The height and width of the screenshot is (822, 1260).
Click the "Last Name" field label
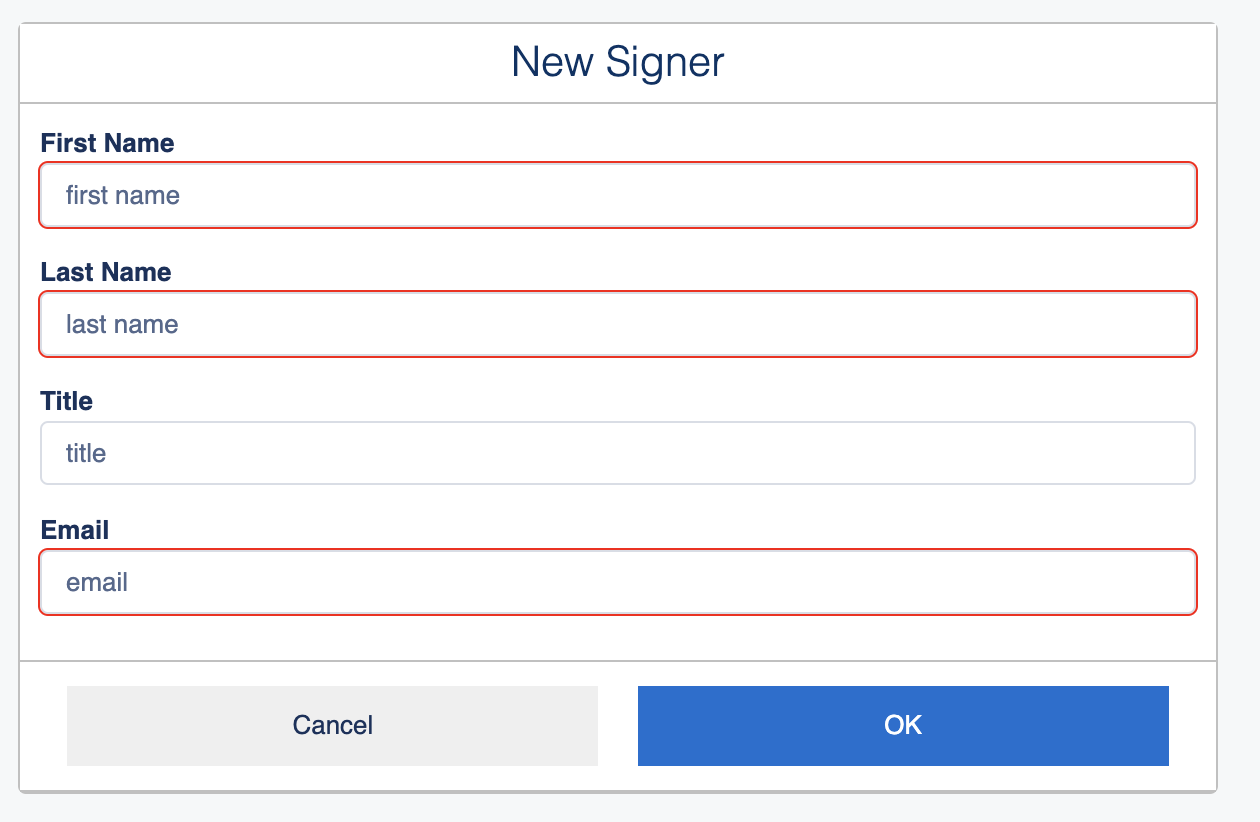pyautogui.click(x=105, y=272)
